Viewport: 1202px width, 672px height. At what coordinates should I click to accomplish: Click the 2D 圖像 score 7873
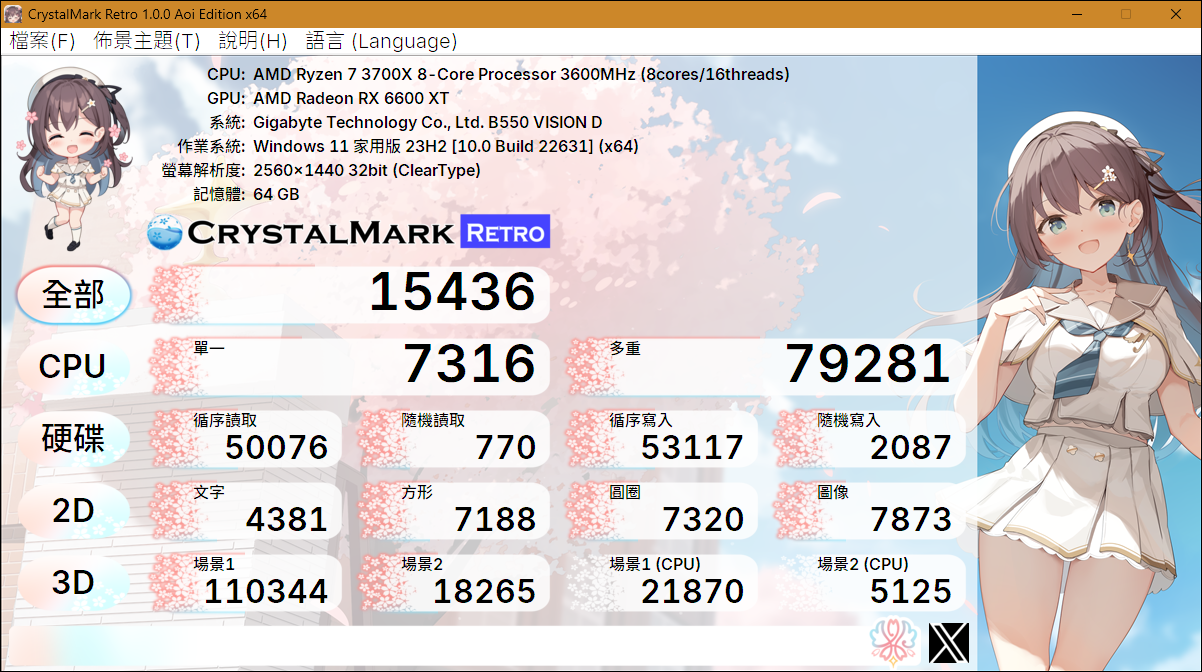(911, 519)
